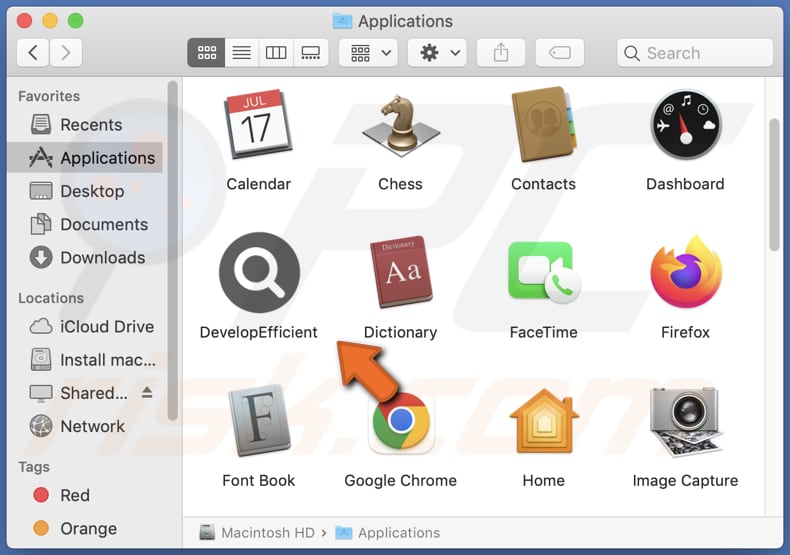
Task: Click the Search field
Action: [x=695, y=52]
